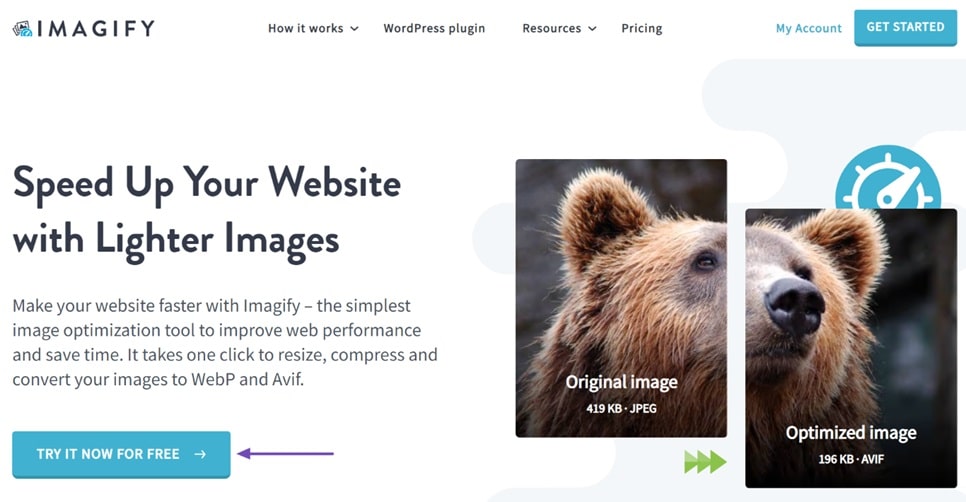Click the IMAGIFY wordmark text
Image resolution: width=966 pixels, height=502 pixels.
[x=95, y=28]
